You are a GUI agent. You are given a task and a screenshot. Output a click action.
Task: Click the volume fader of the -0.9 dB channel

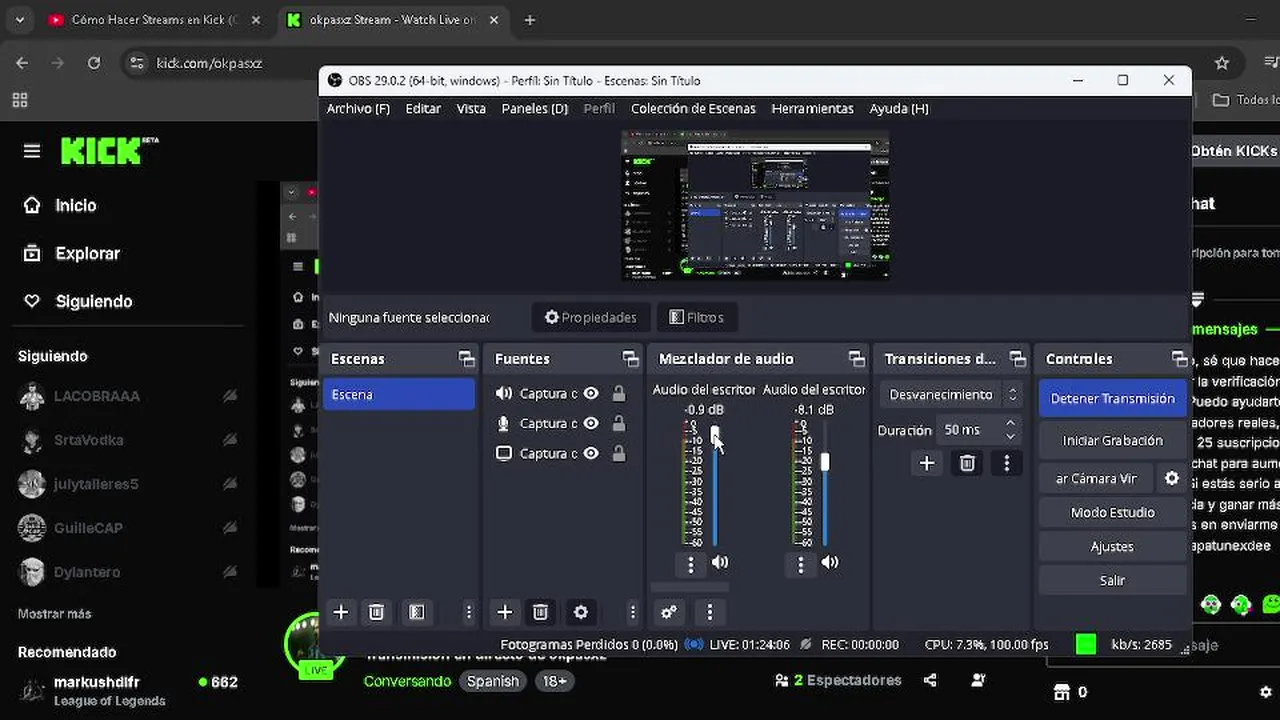pyautogui.click(x=715, y=433)
